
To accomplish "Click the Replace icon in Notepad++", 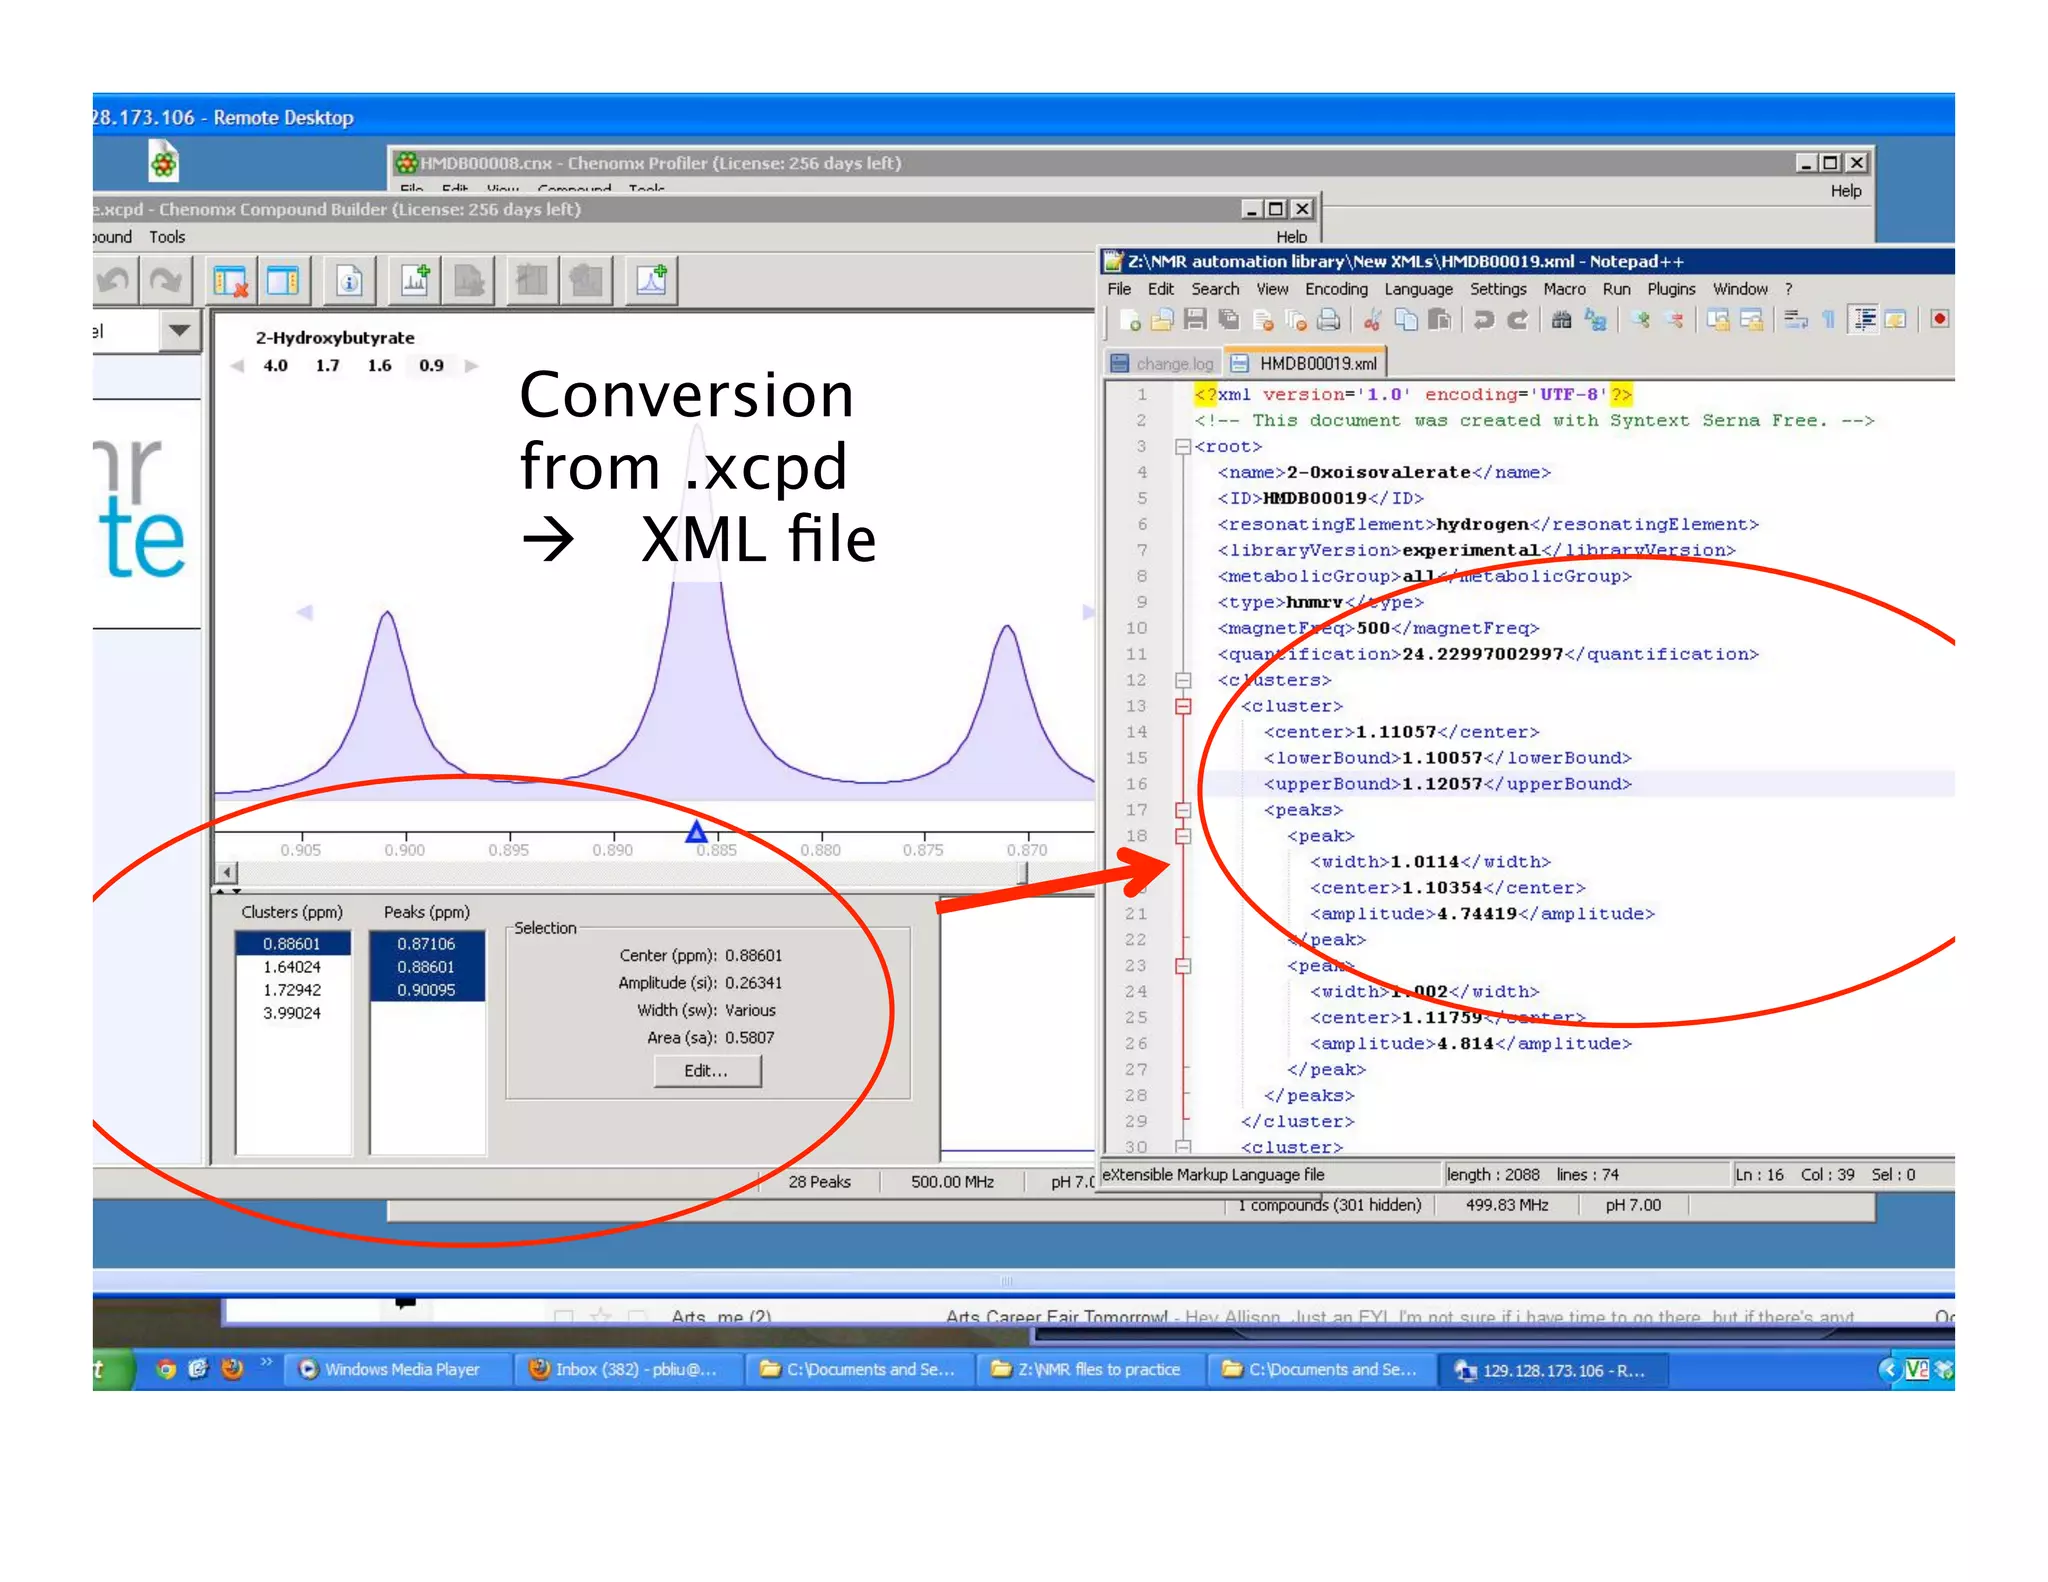I will click(1596, 320).
